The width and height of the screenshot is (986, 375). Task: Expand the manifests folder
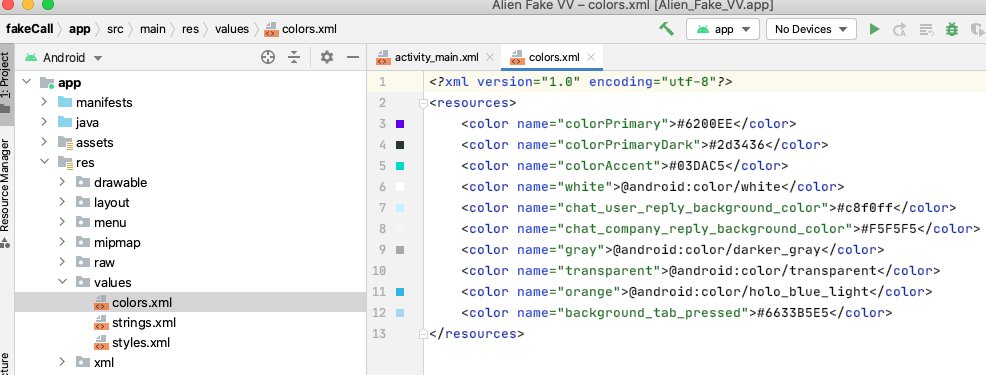(44, 103)
